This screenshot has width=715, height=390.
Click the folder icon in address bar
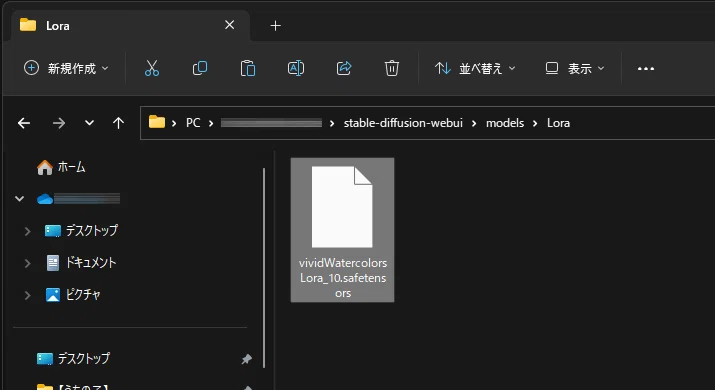(157, 122)
